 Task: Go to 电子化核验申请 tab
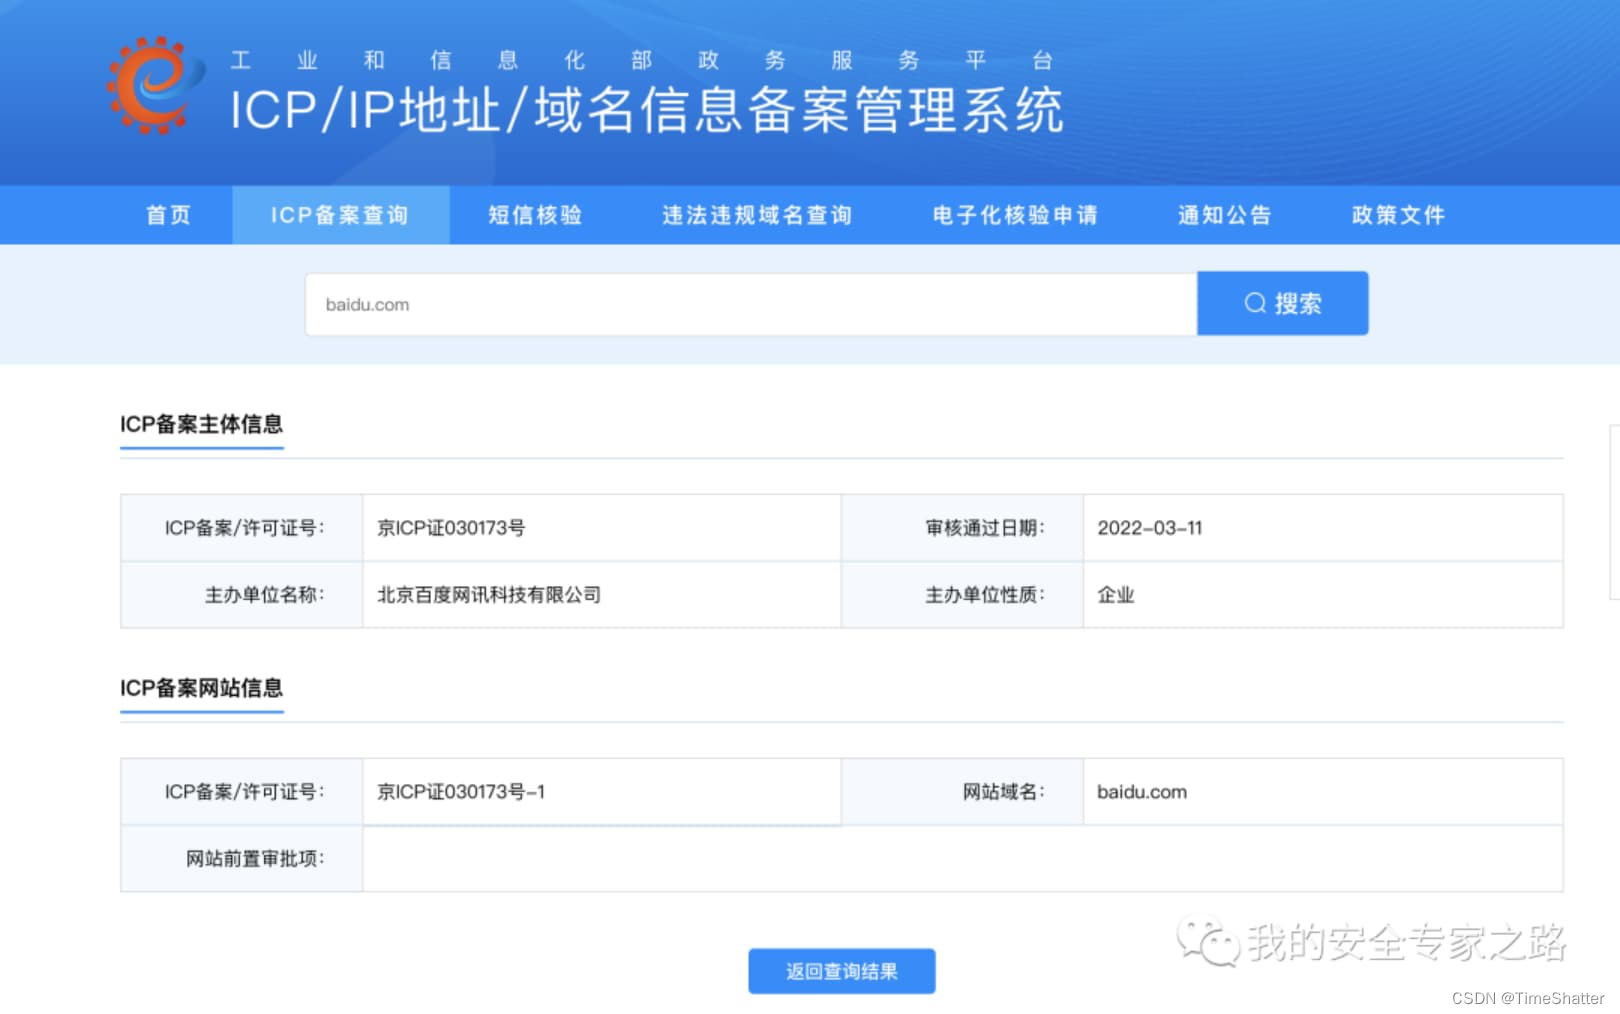[1015, 215]
